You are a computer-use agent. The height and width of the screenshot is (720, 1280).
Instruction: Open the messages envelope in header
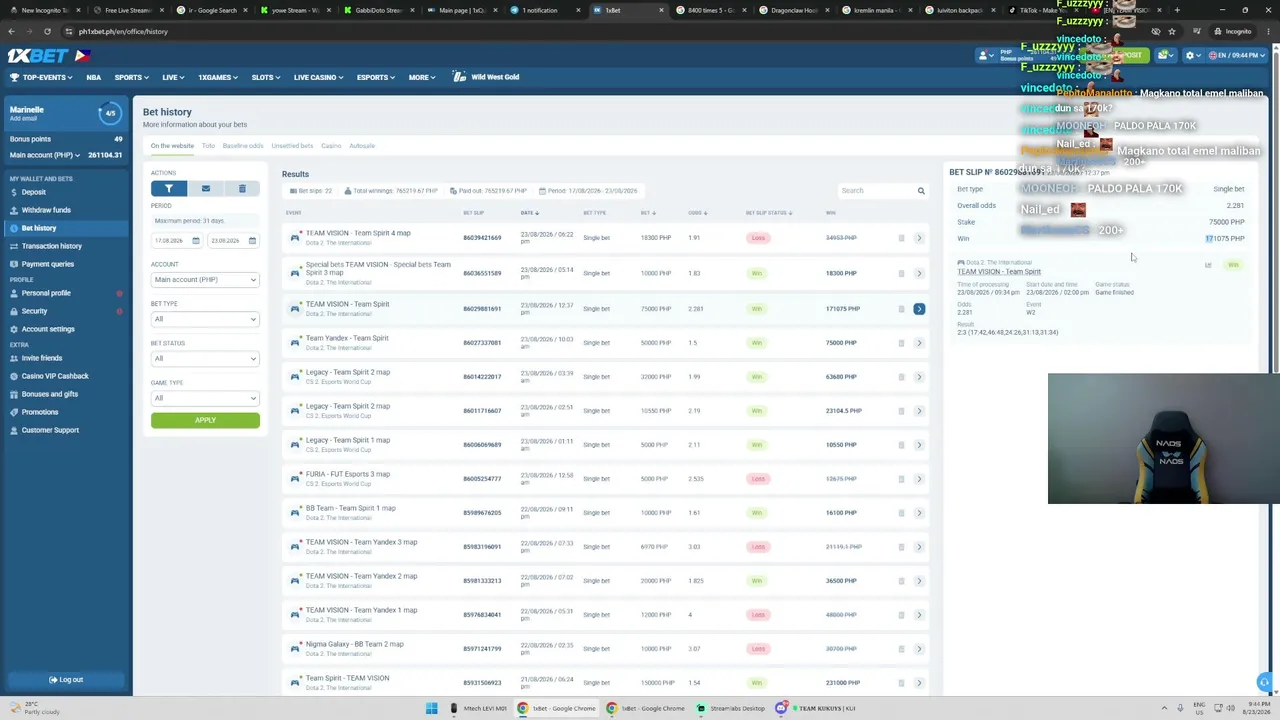click(1163, 56)
